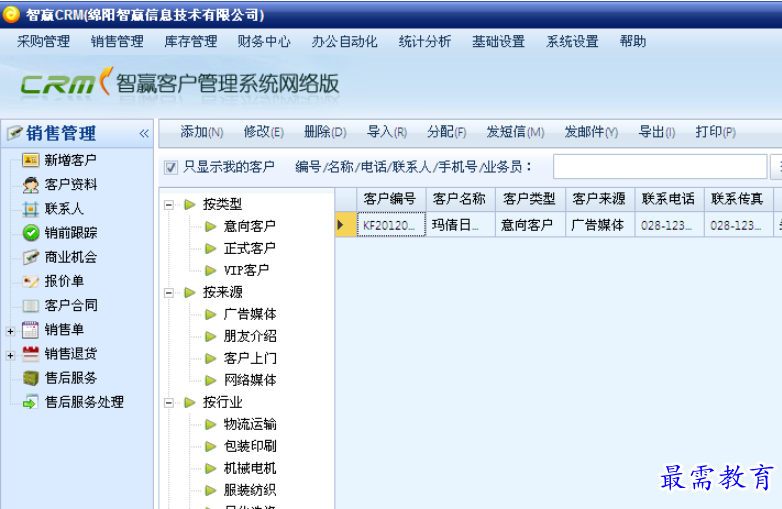Click the 商业机会 sidebar icon
Image resolution: width=782 pixels, height=509 pixels.
tap(30, 257)
